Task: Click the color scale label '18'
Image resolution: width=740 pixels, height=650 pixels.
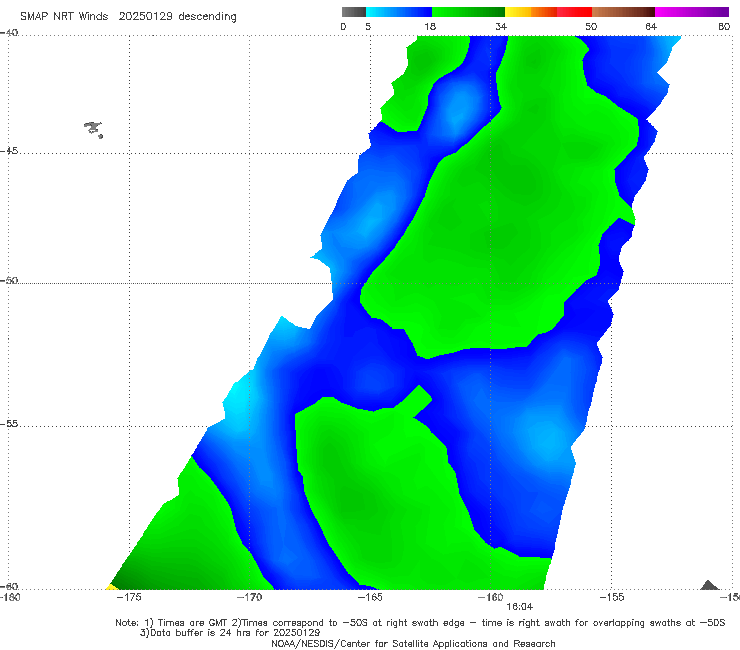Action: tap(430, 26)
